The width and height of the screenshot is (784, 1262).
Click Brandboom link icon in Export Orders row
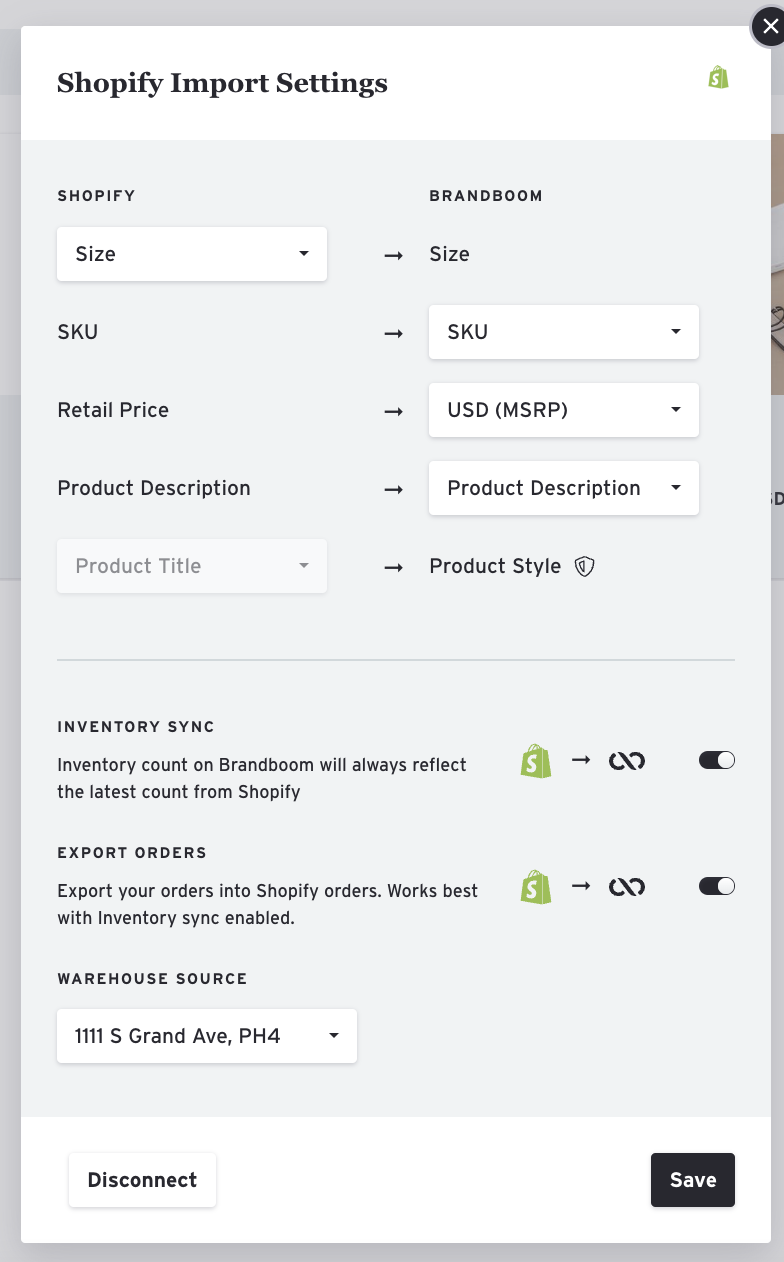tap(627, 887)
